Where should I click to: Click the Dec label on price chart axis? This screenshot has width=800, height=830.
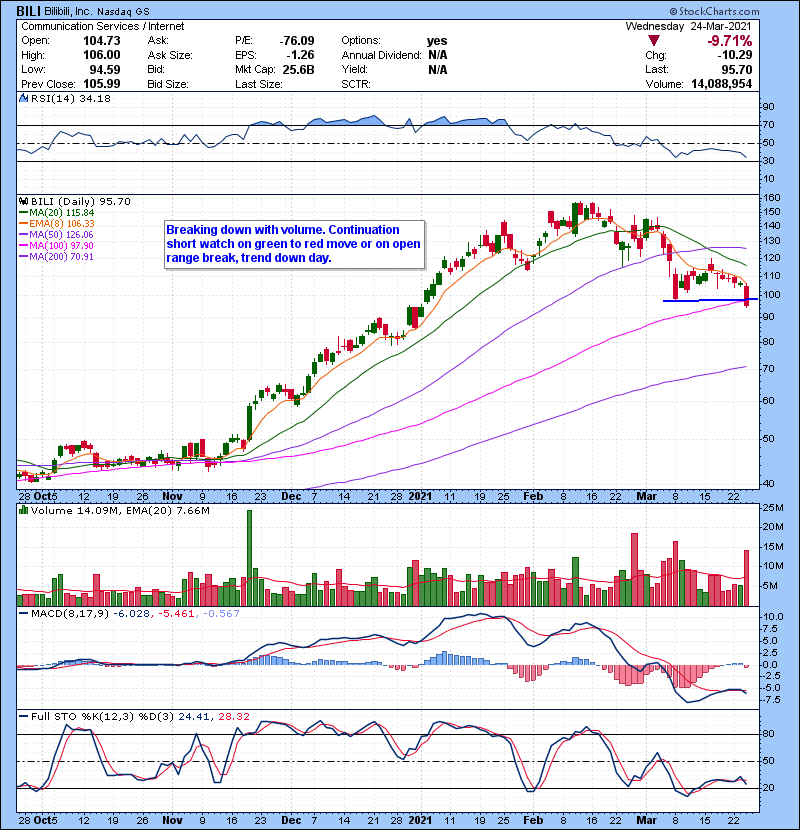[x=291, y=497]
